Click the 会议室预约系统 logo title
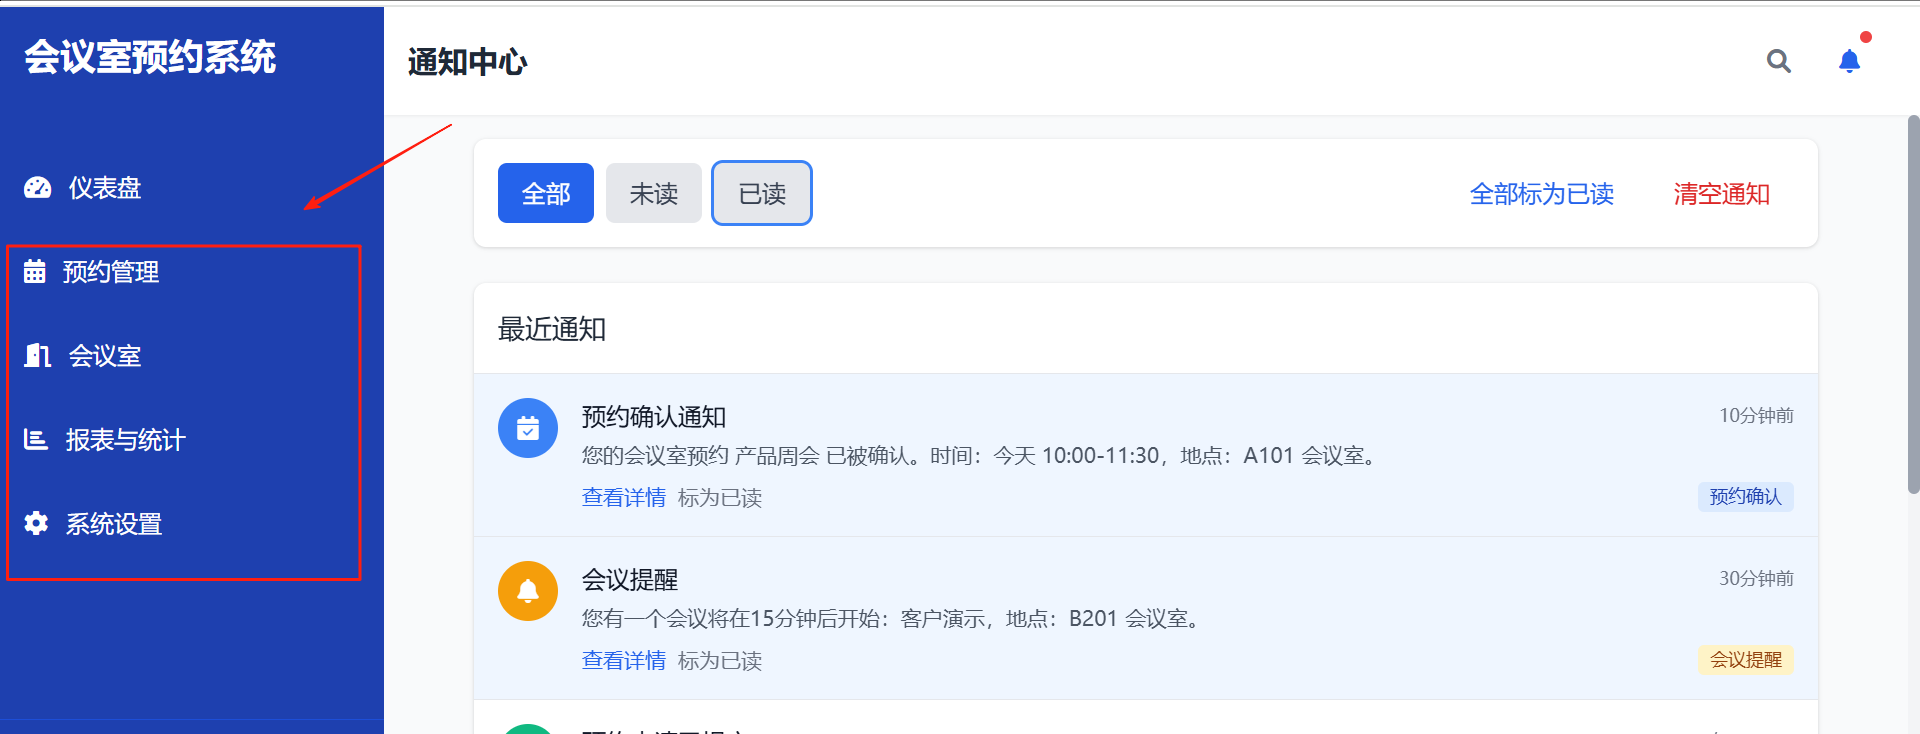The height and width of the screenshot is (734, 1920). [x=150, y=57]
